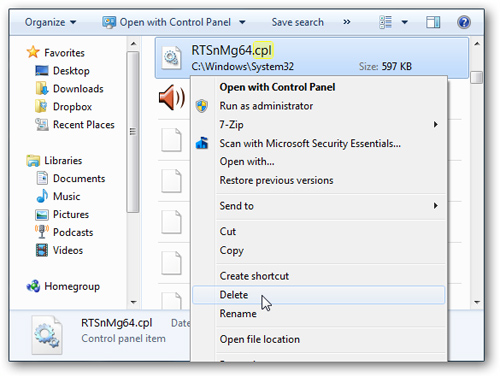Choose Open with Control Panel in context menu
This screenshot has width=500, height=377.
(x=319, y=87)
